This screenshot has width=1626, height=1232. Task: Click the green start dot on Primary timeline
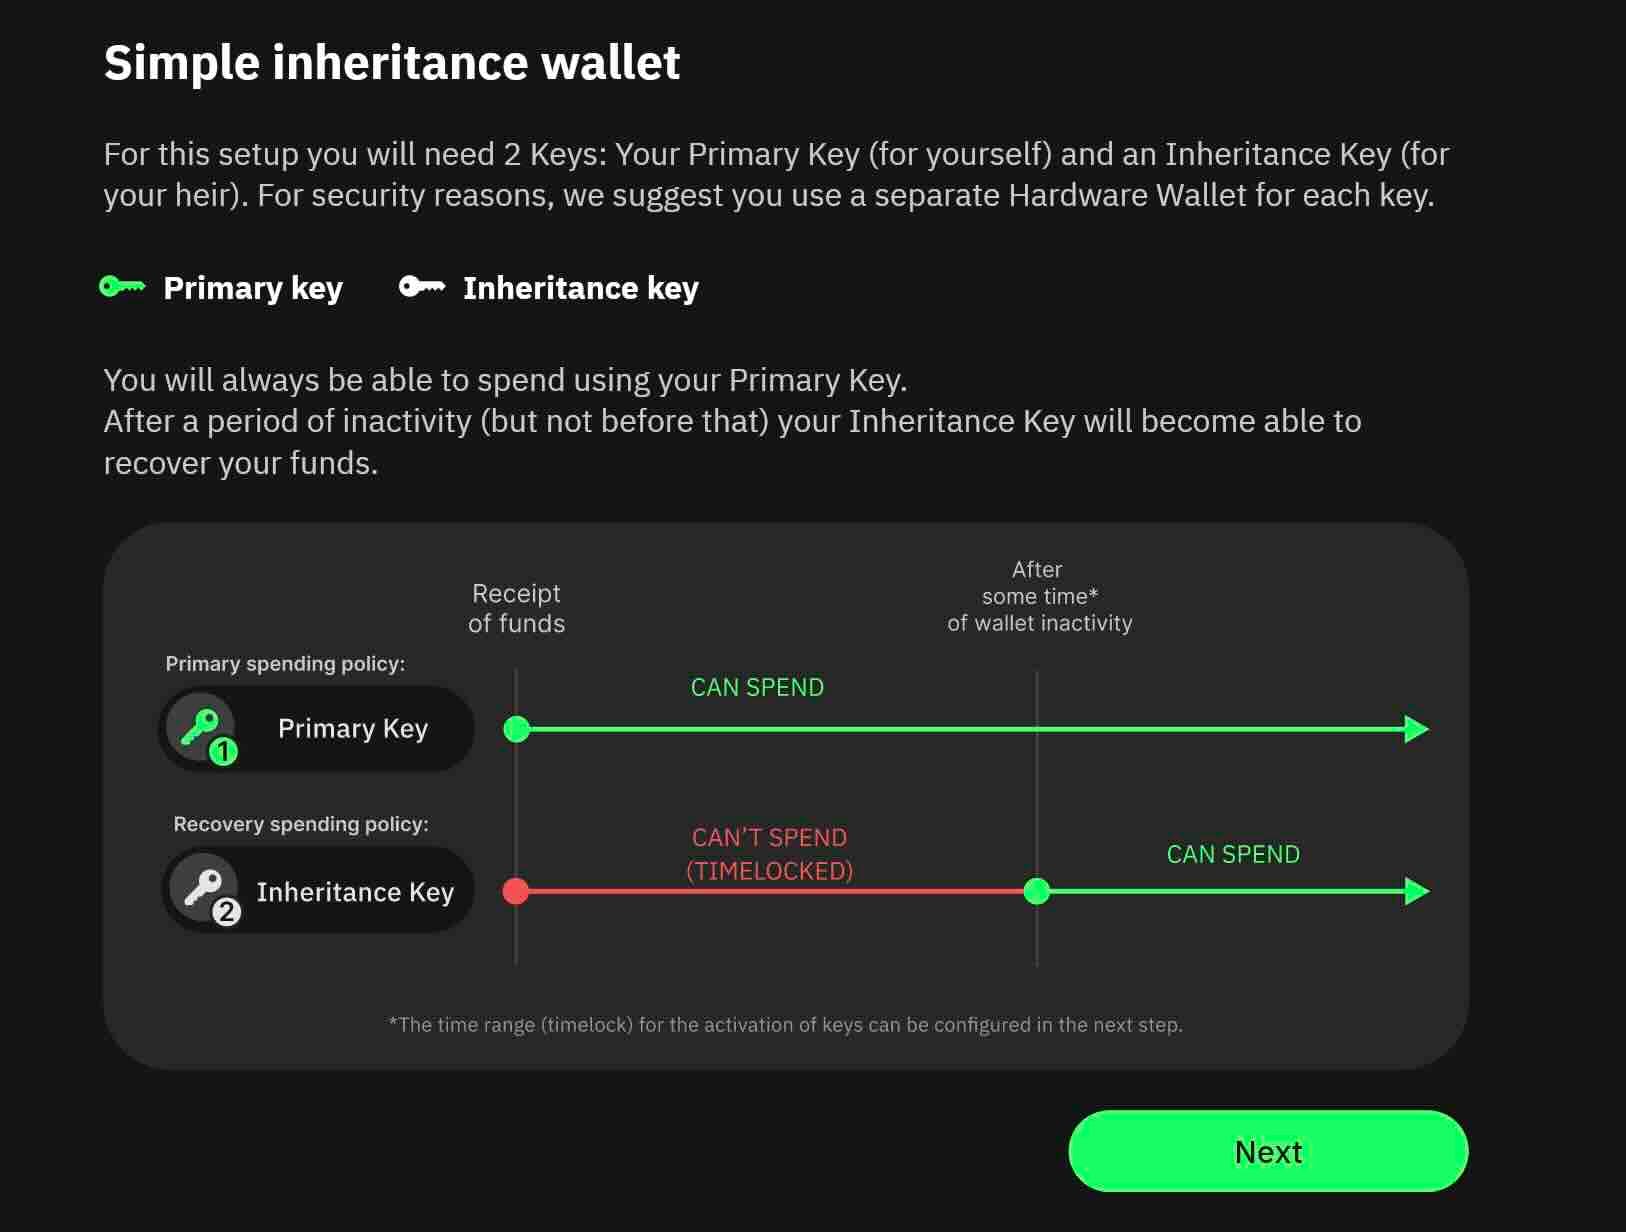[516, 729]
